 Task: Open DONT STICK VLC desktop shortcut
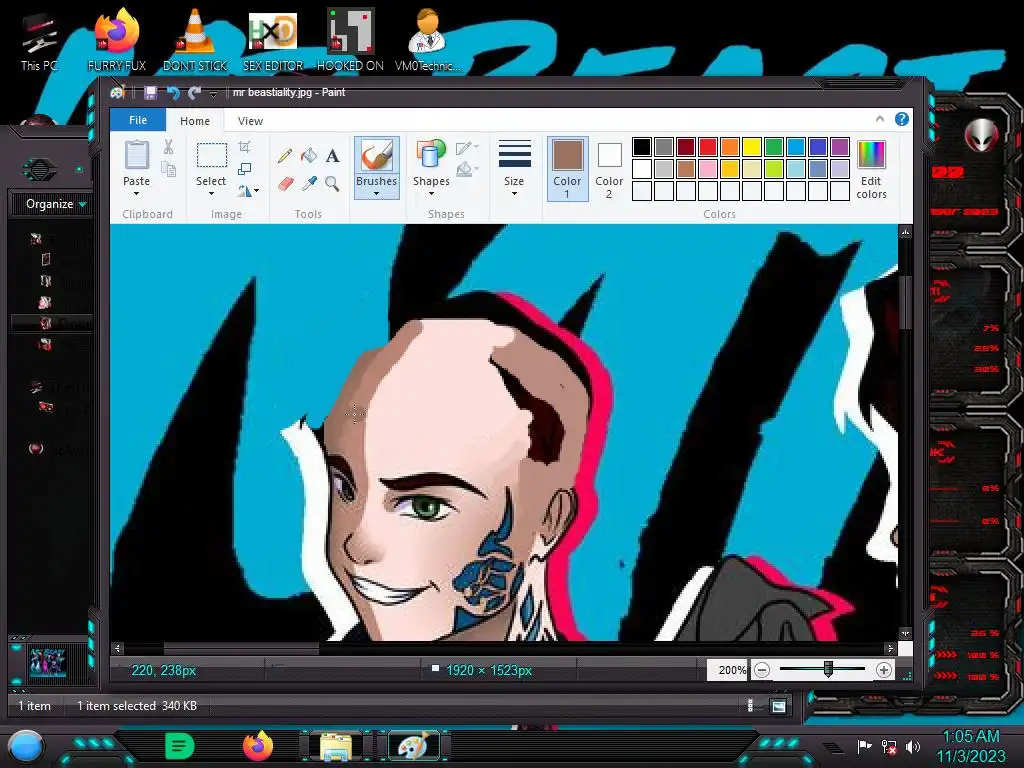[195, 39]
